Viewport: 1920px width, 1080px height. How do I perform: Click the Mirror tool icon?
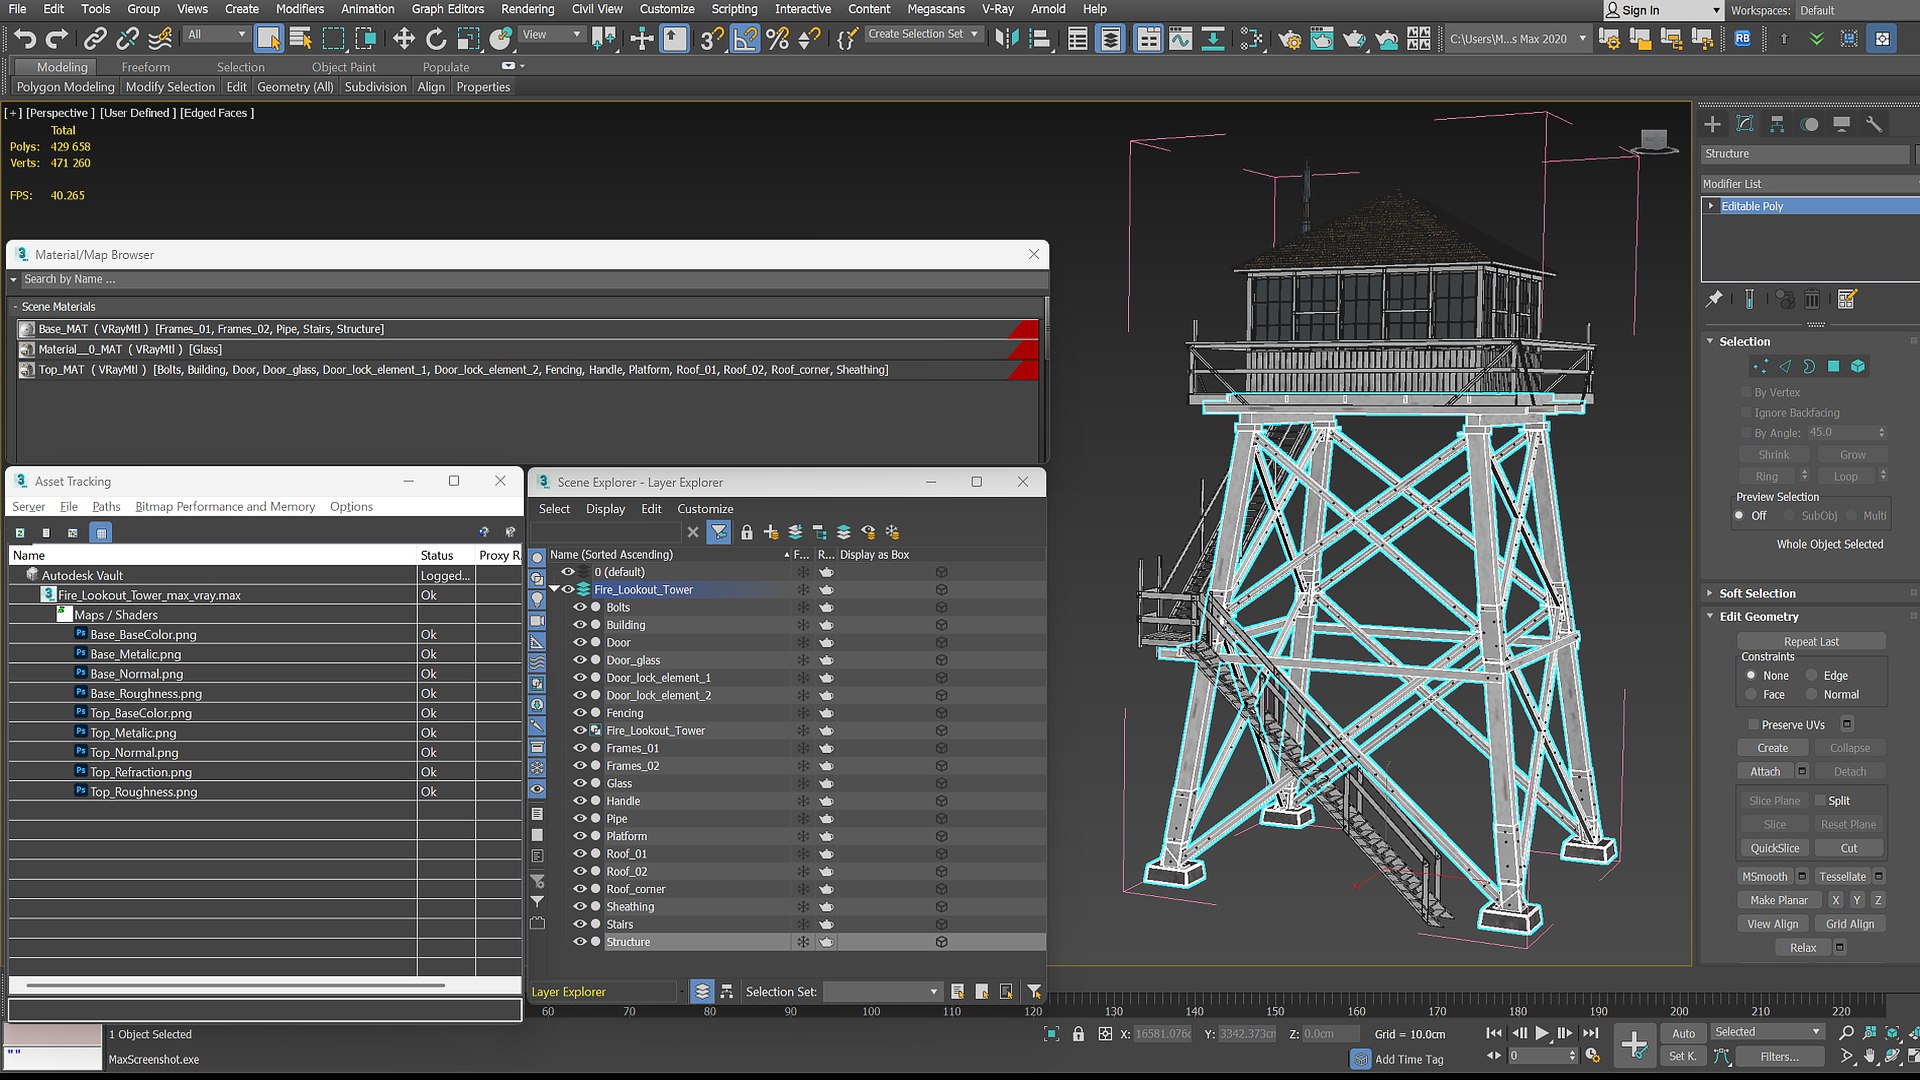1007,39
